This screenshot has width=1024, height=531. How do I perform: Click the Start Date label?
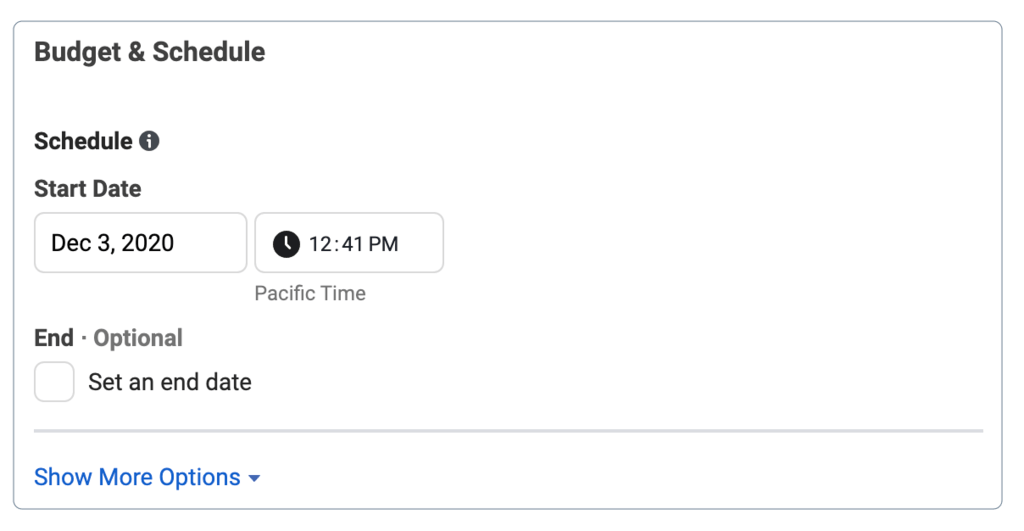88,189
